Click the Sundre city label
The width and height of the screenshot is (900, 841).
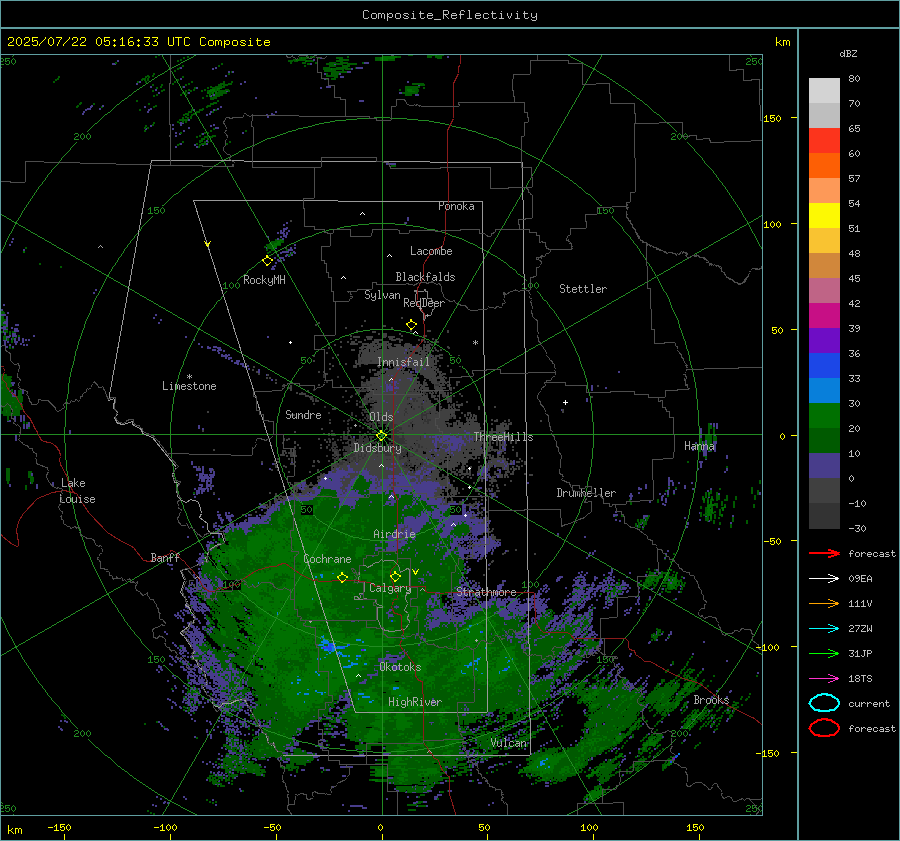point(303,414)
